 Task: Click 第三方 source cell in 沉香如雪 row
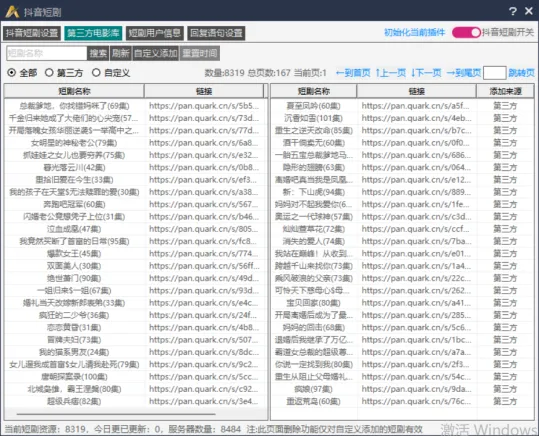pyautogui.click(x=505, y=118)
